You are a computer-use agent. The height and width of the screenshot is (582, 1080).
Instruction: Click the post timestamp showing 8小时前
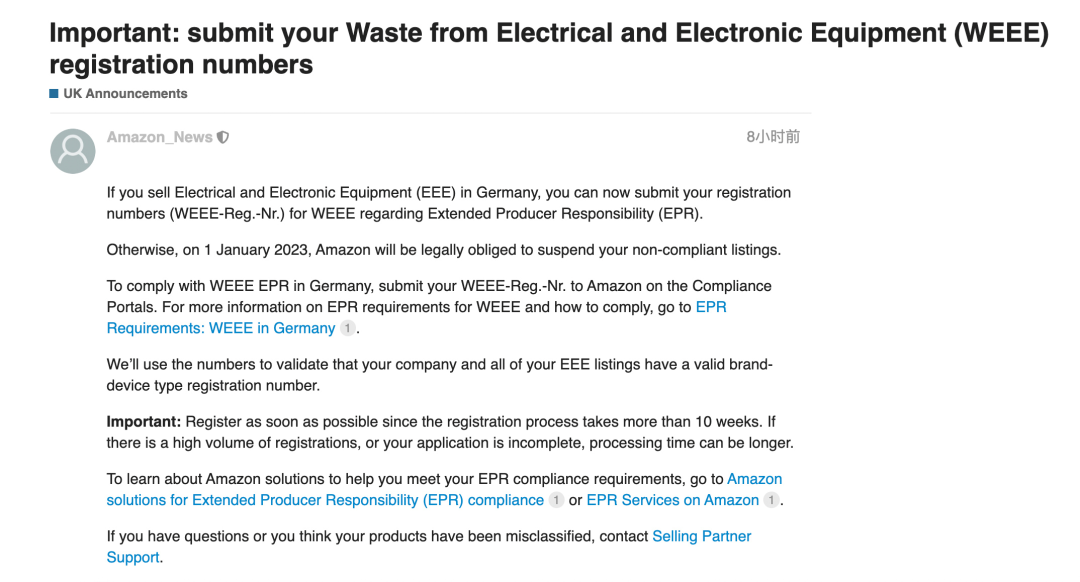pyautogui.click(x=773, y=137)
